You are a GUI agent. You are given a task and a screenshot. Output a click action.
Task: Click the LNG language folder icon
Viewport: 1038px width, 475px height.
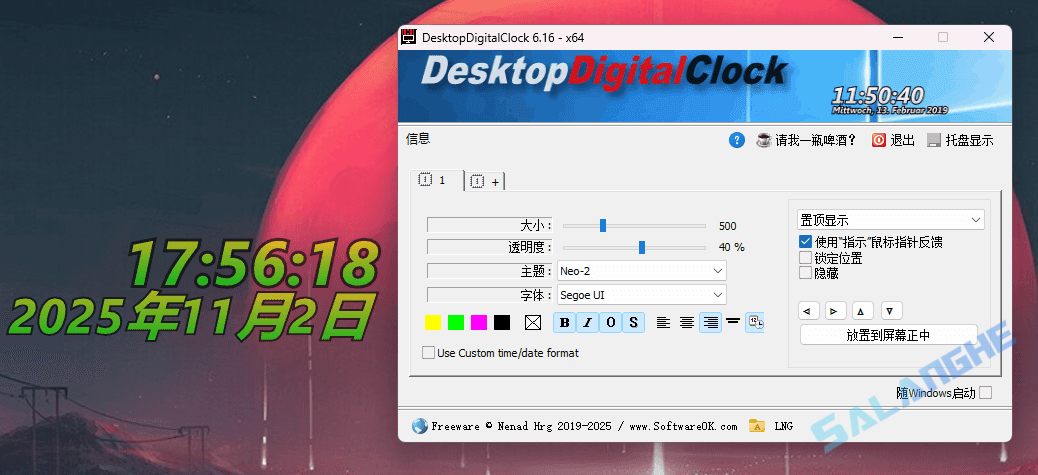pyautogui.click(x=757, y=425)
